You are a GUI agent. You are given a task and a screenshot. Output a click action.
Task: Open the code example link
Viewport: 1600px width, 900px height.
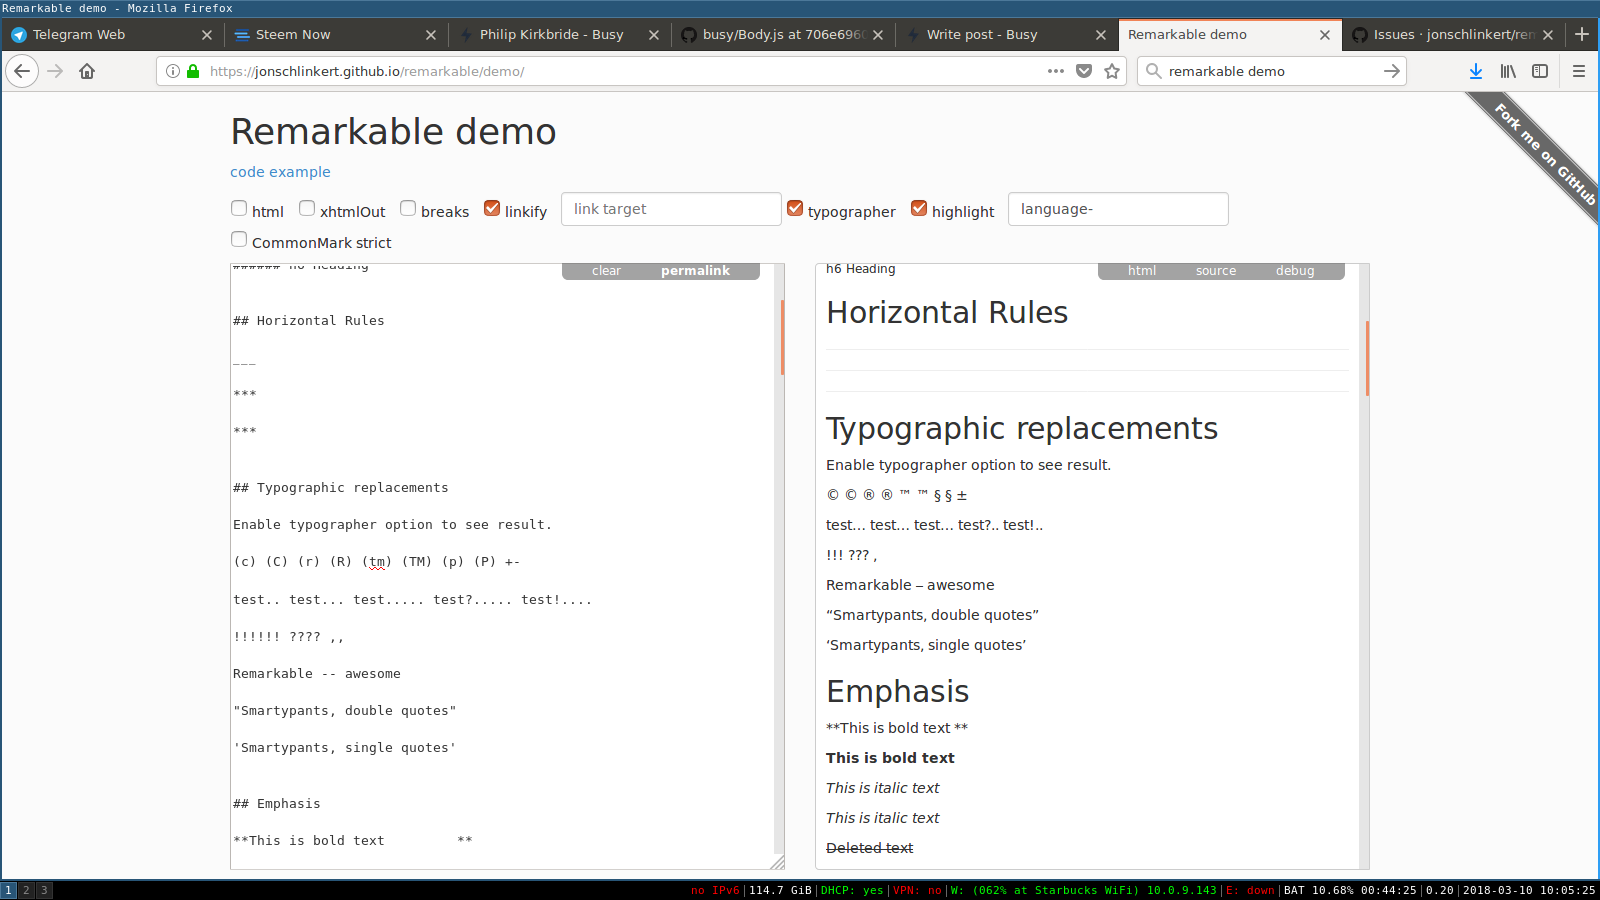coord(280,171)
